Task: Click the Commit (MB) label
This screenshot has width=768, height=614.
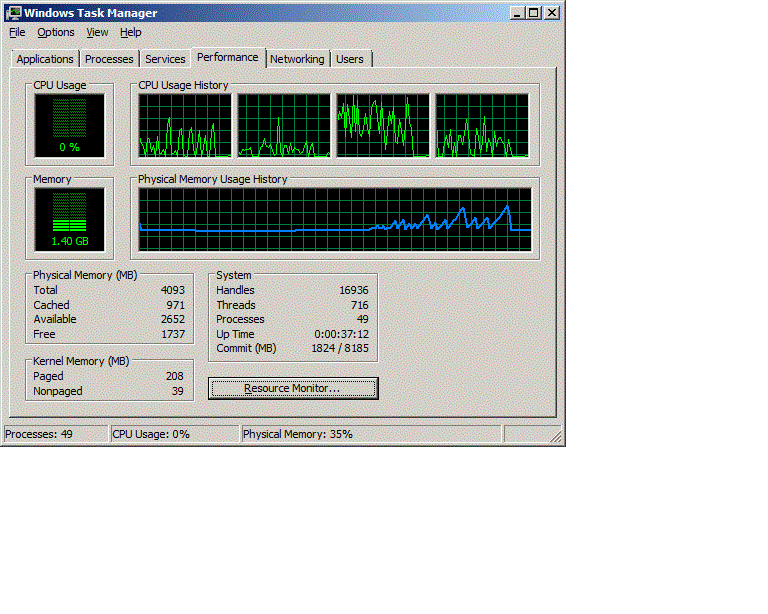Action: coord(246,348)
